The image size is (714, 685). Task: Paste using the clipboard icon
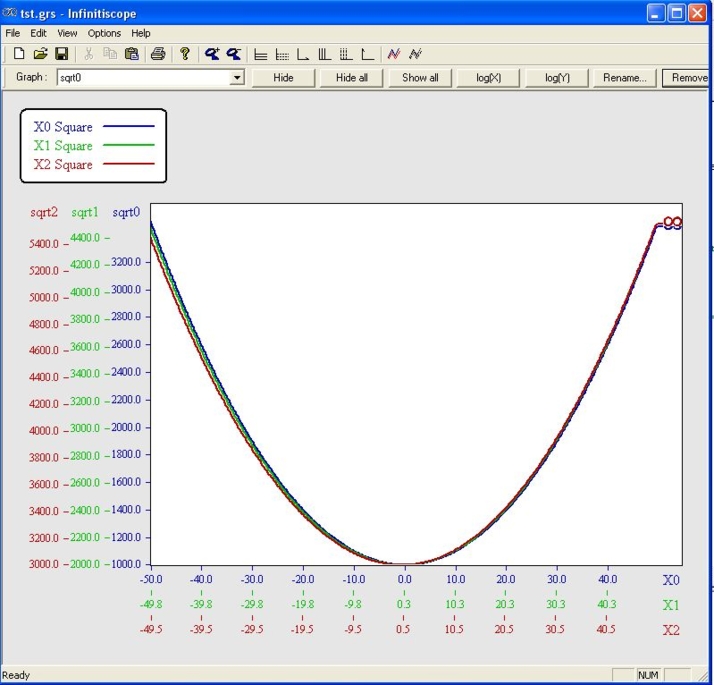tap(132, 54)
